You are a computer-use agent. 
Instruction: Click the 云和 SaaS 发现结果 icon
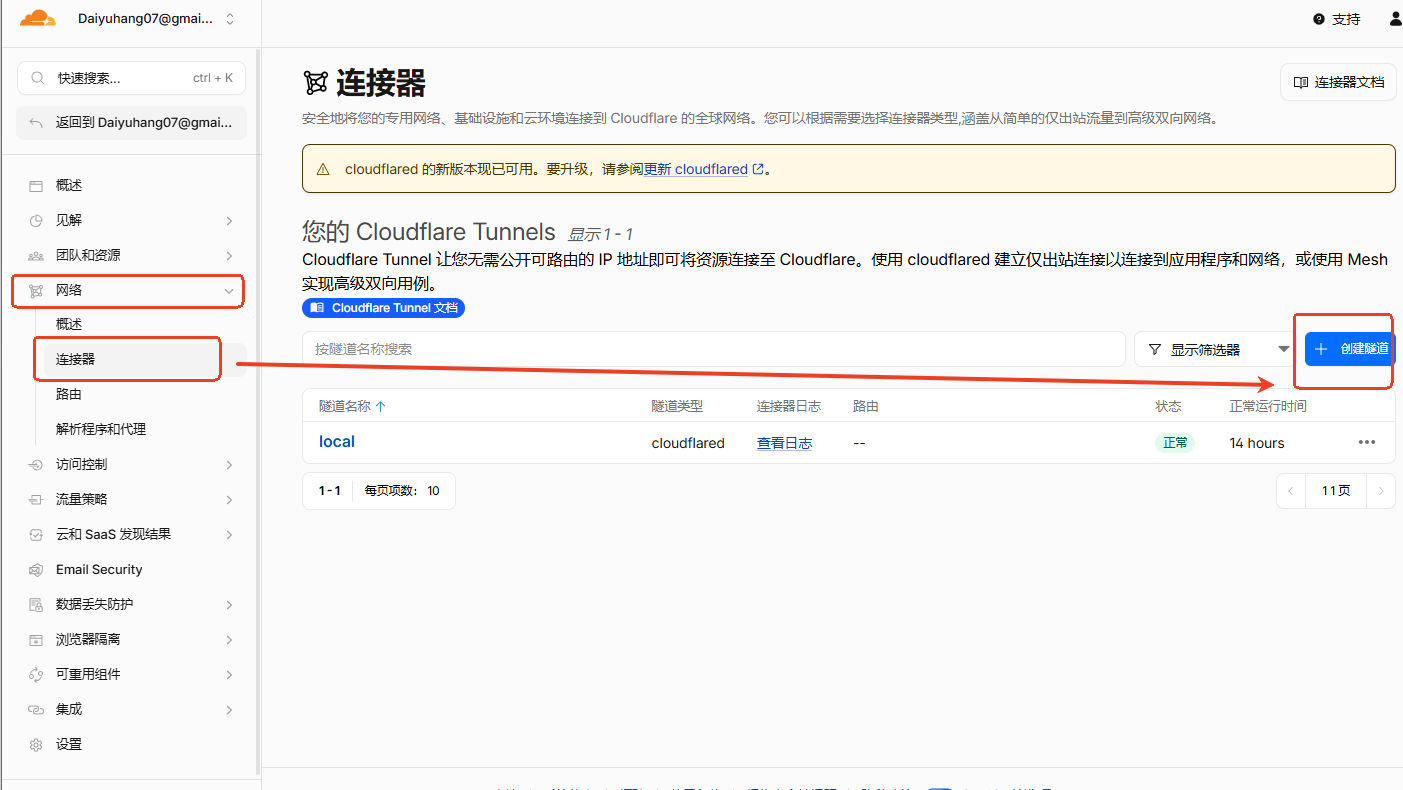click(36, 535)
